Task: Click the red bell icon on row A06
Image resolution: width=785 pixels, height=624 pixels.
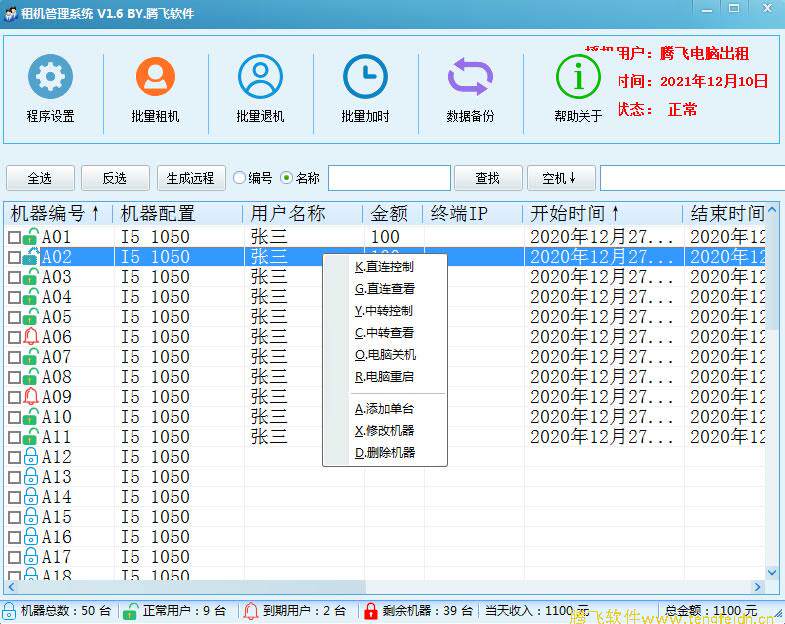Action: [31, 337]
